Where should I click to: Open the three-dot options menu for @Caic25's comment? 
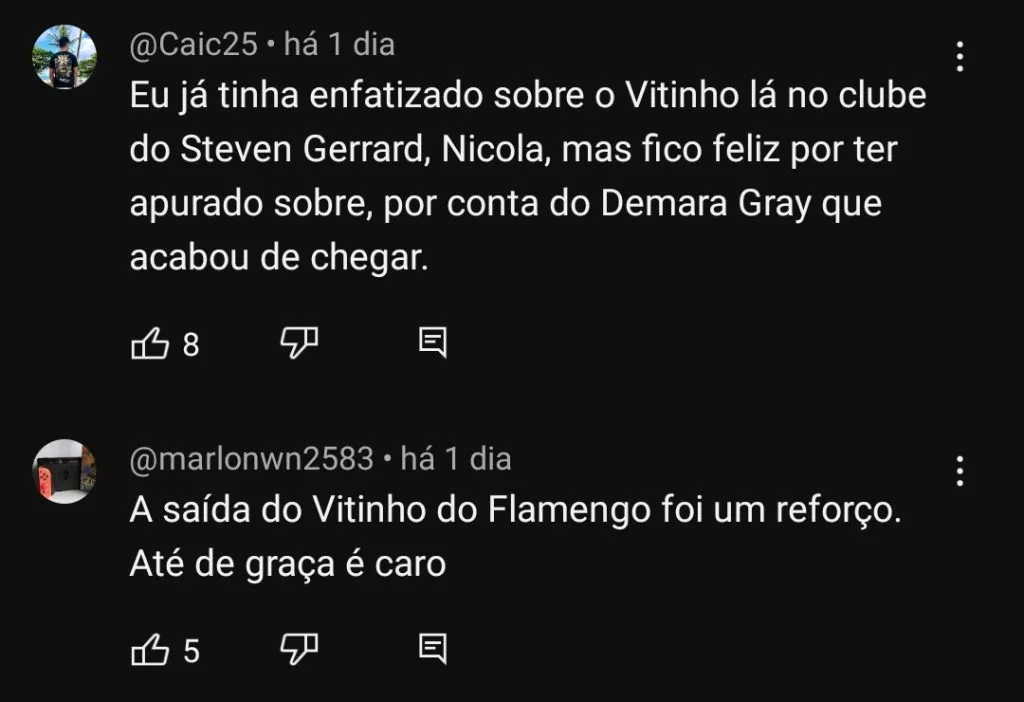[x=959, y=56]
